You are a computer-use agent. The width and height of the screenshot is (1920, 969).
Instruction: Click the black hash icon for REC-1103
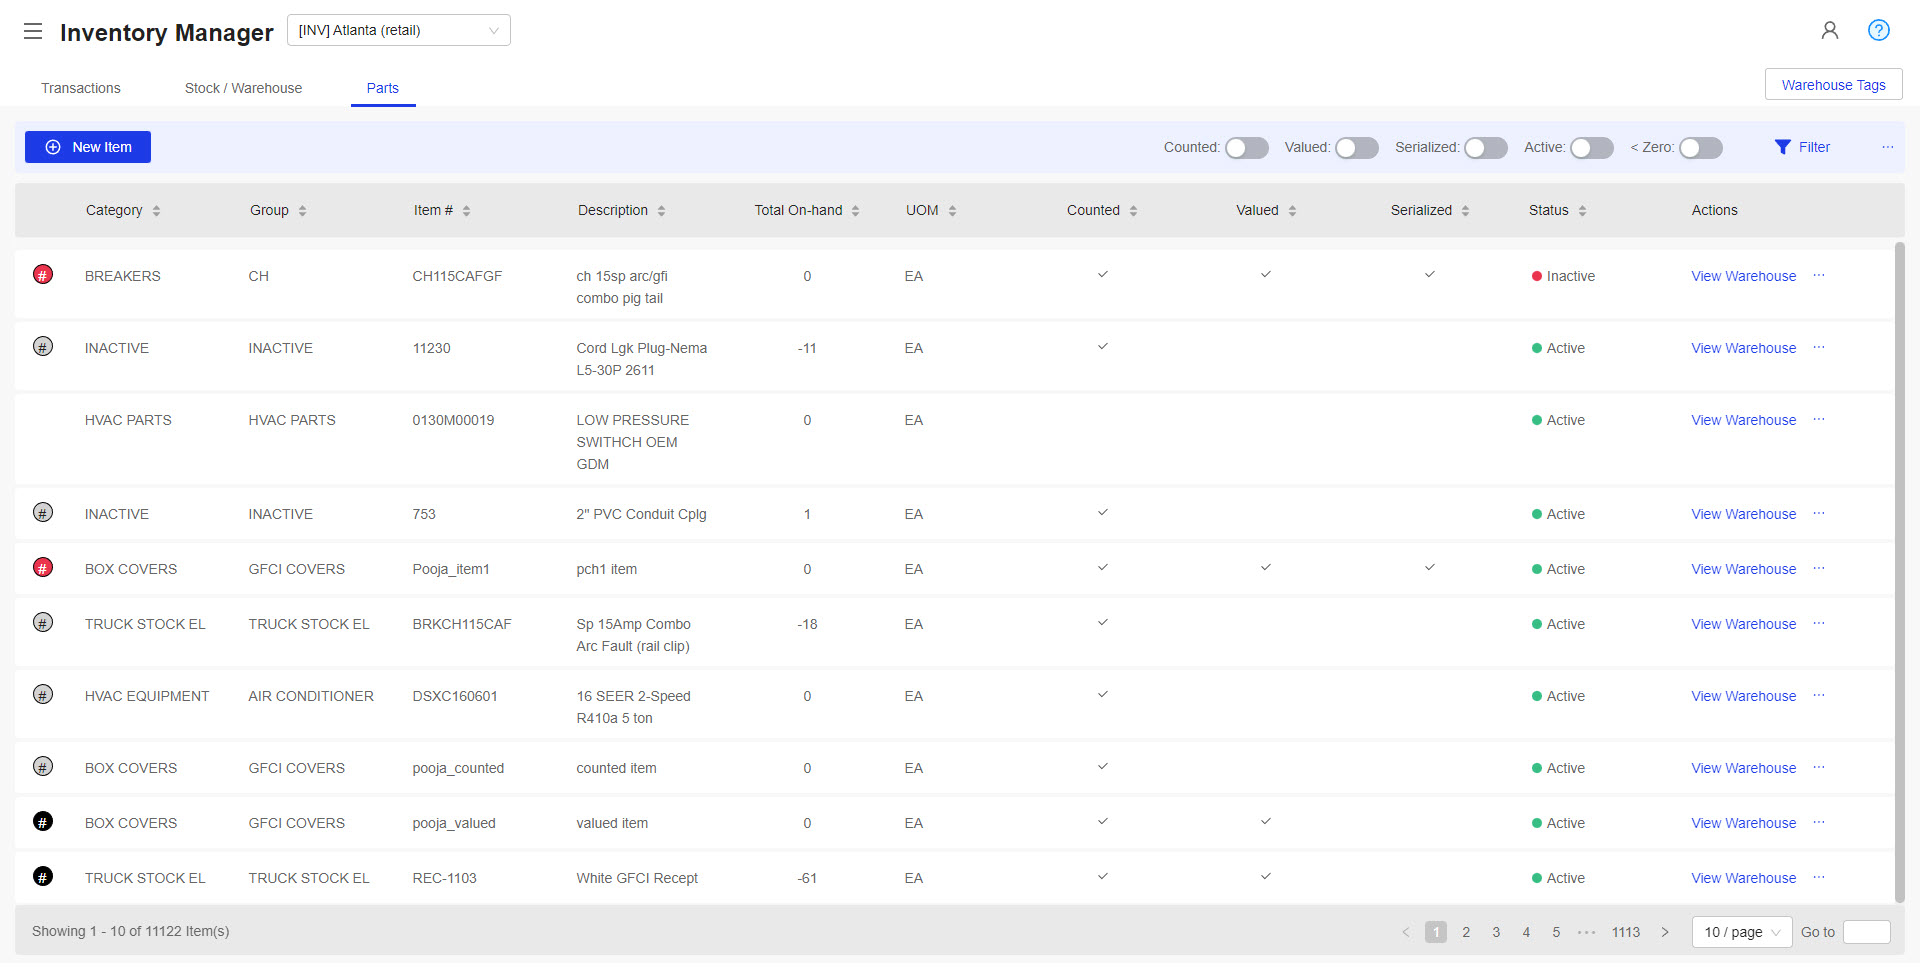click(43, 876)
